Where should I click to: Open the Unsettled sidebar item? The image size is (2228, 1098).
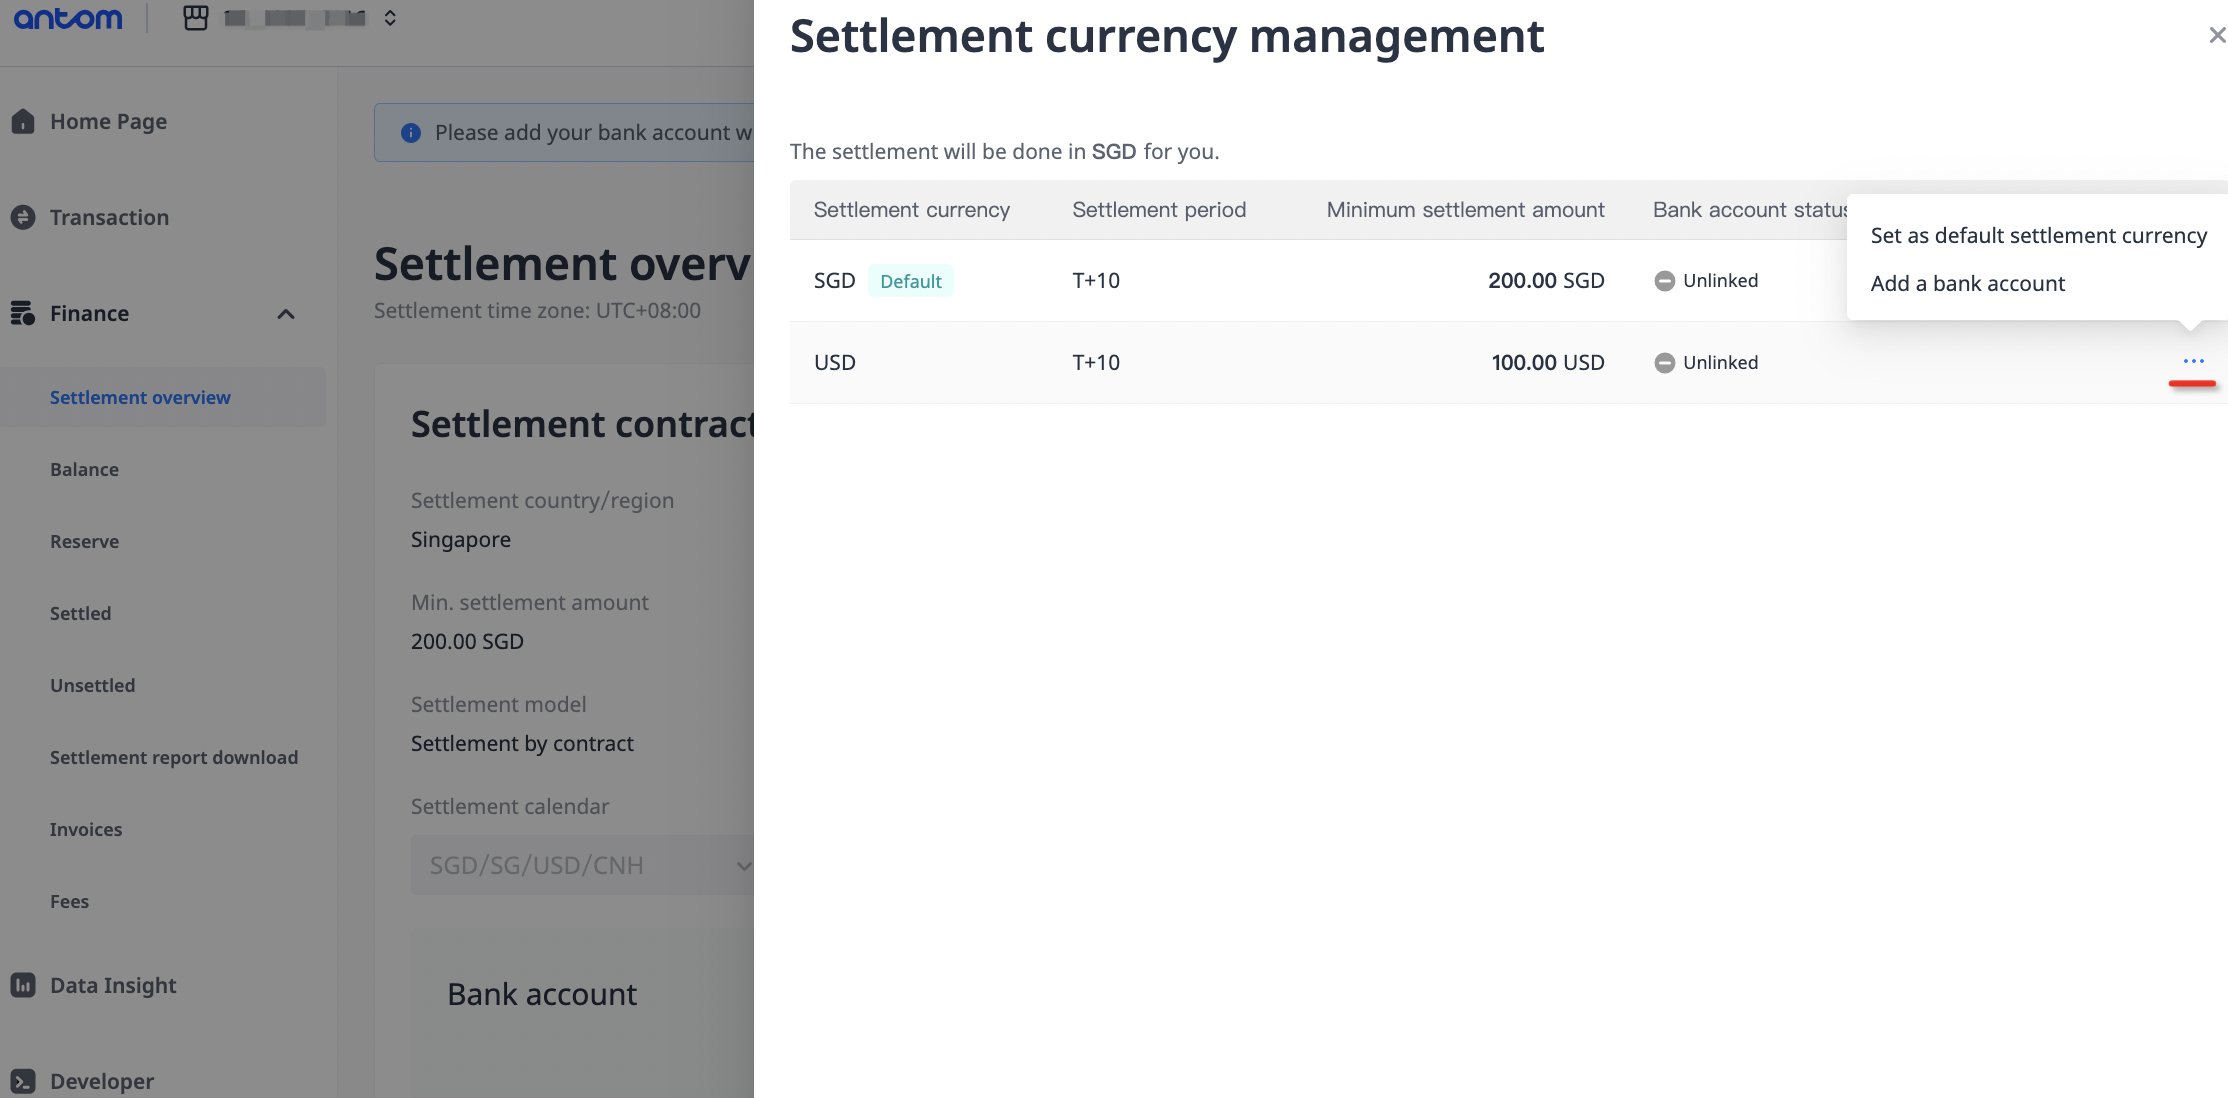[x=92, y=685]
